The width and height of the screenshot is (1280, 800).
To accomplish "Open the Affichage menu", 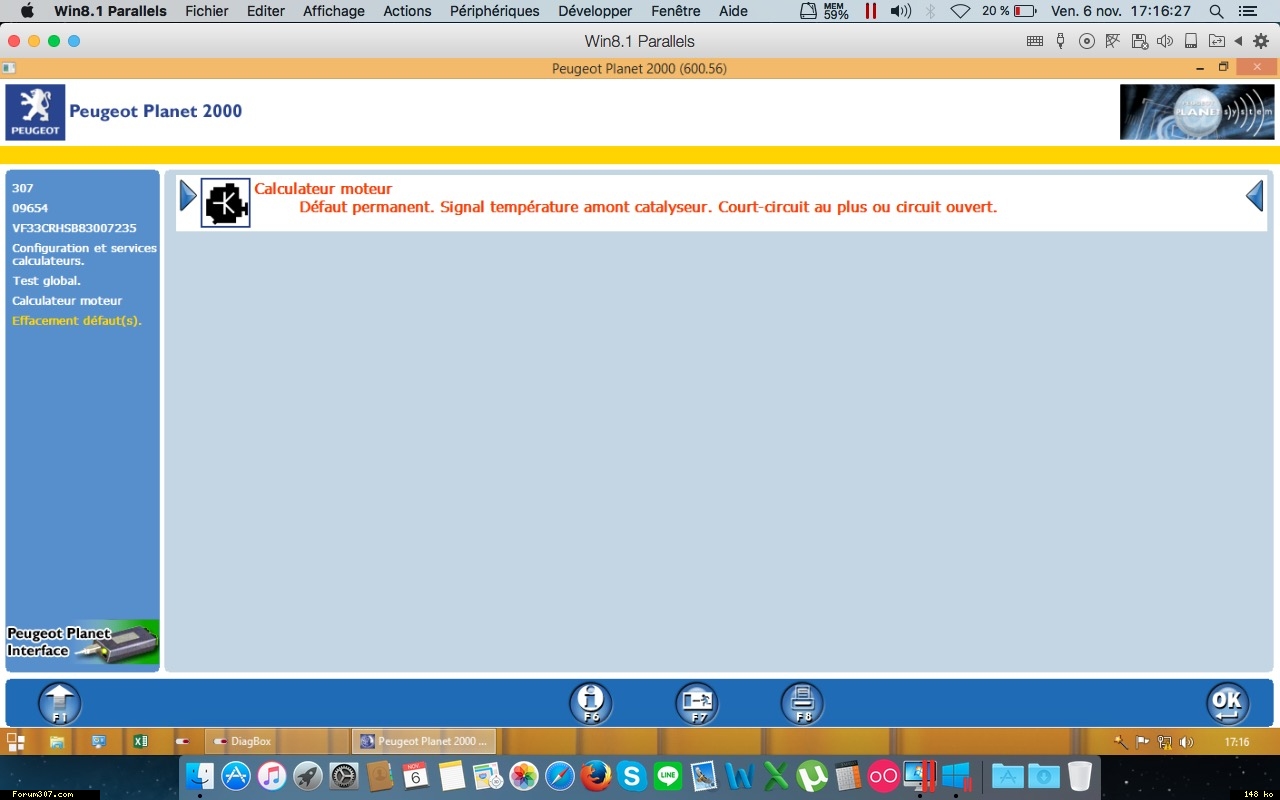I will tap(334, 11).
